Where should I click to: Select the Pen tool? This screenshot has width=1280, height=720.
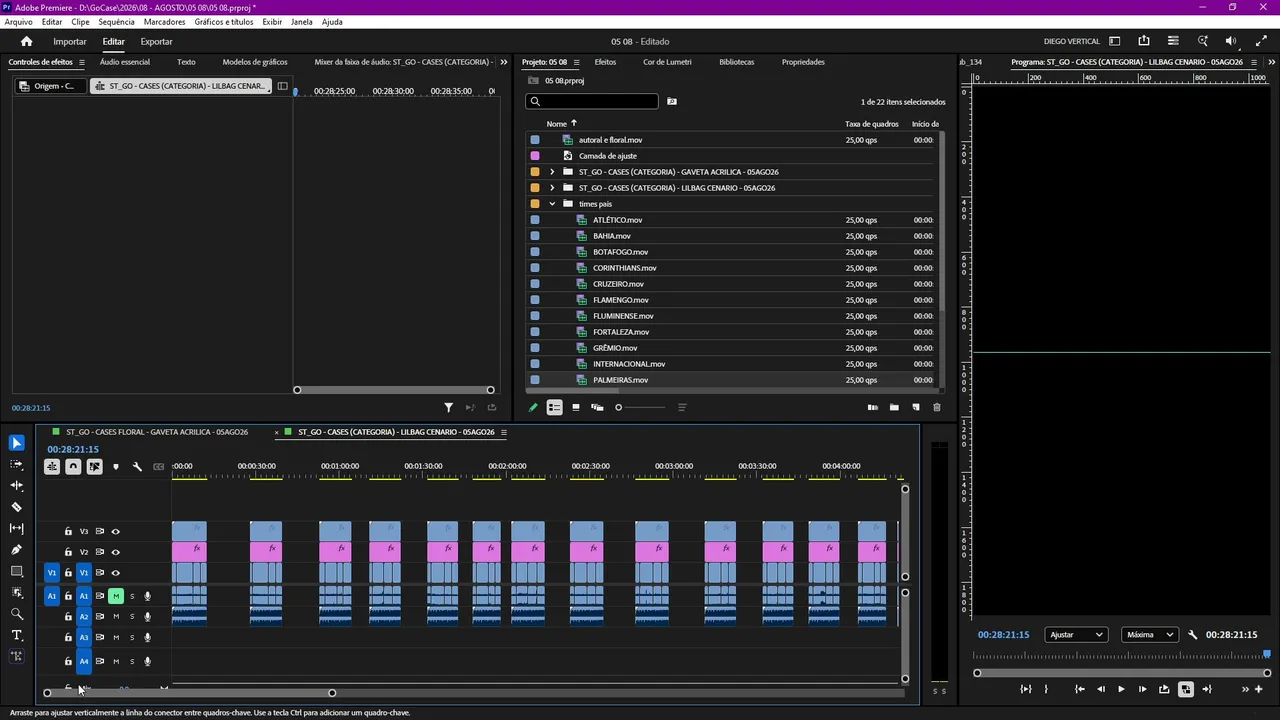17,550
